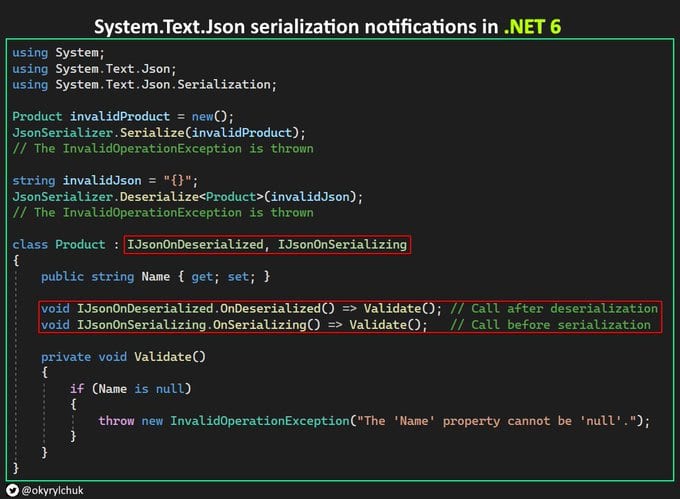680x499 pixels.
Task: Click the 'private void Validate()' signature
Action: point(123,356)
